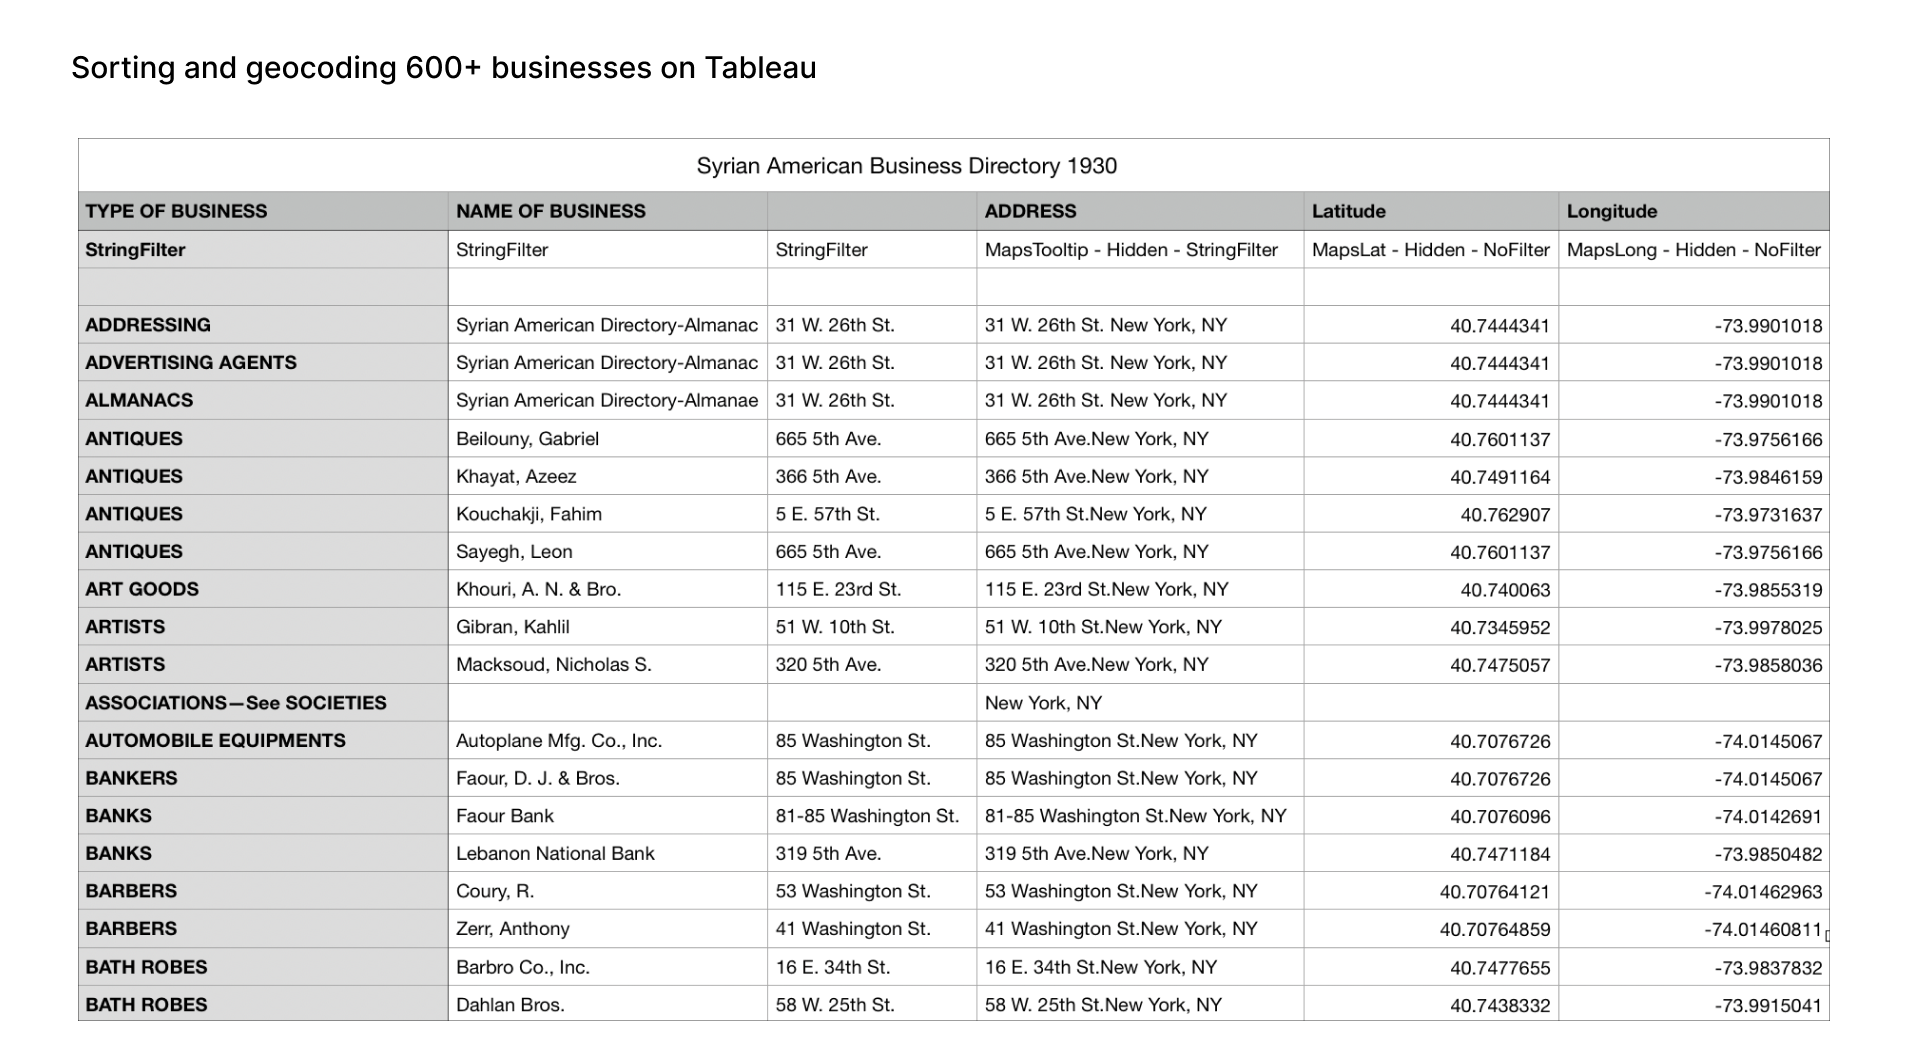Select the Gibran, Kahlil name cell
The image size is (1920, 1044).
tap(513, 627)
